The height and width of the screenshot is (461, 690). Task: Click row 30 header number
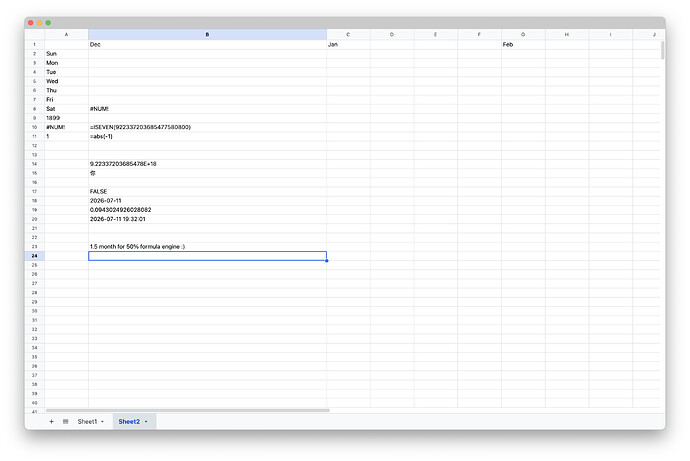point(34,311)
